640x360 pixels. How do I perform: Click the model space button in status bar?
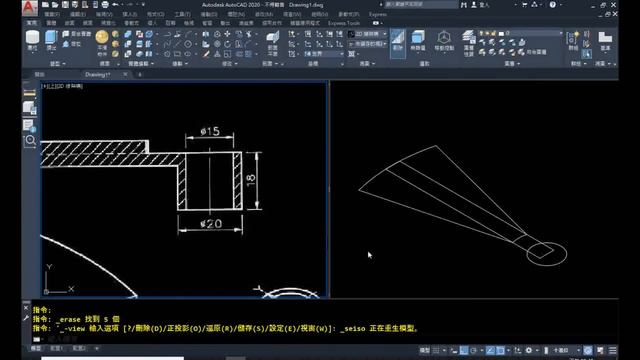424,350
